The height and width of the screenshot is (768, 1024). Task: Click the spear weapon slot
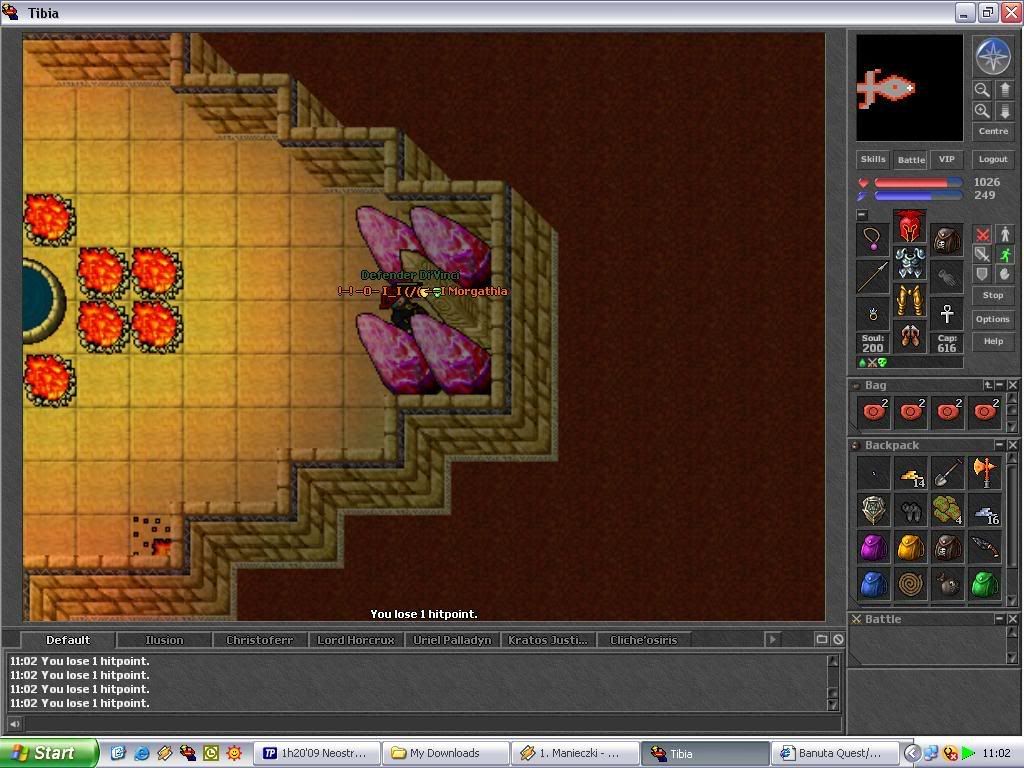pos(873,277)
